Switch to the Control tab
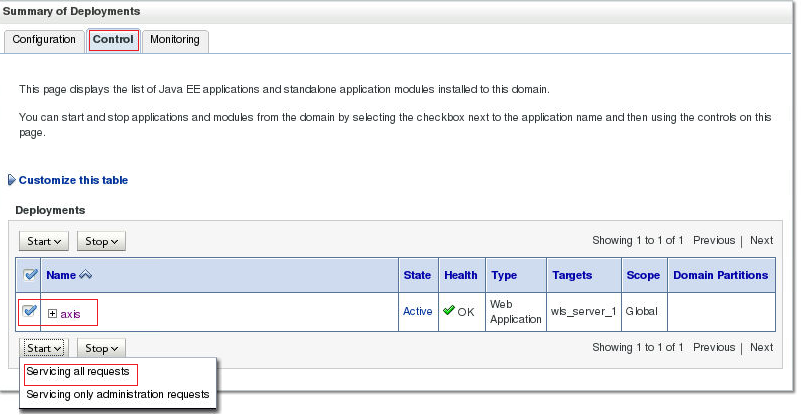Viewport: 801px width, 419px height. [113, 40]
